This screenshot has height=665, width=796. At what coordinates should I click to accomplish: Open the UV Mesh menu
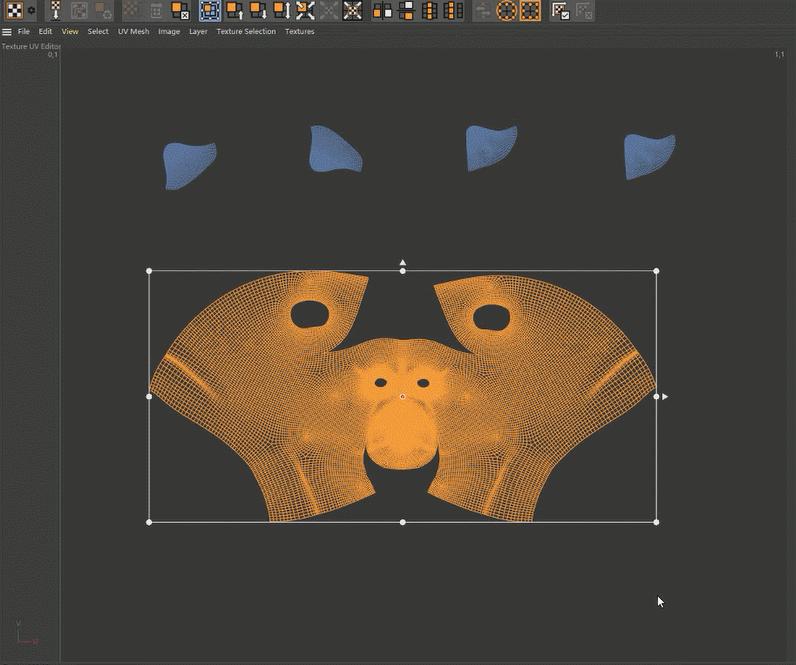(134, 31)
